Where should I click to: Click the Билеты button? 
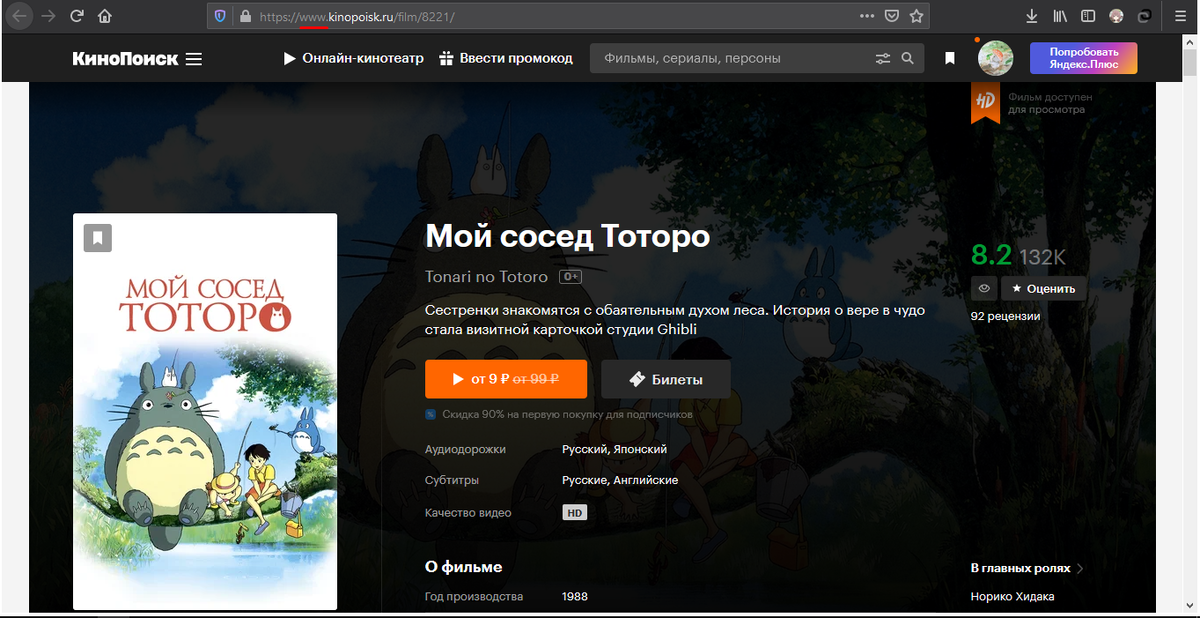tap(666, 379)
